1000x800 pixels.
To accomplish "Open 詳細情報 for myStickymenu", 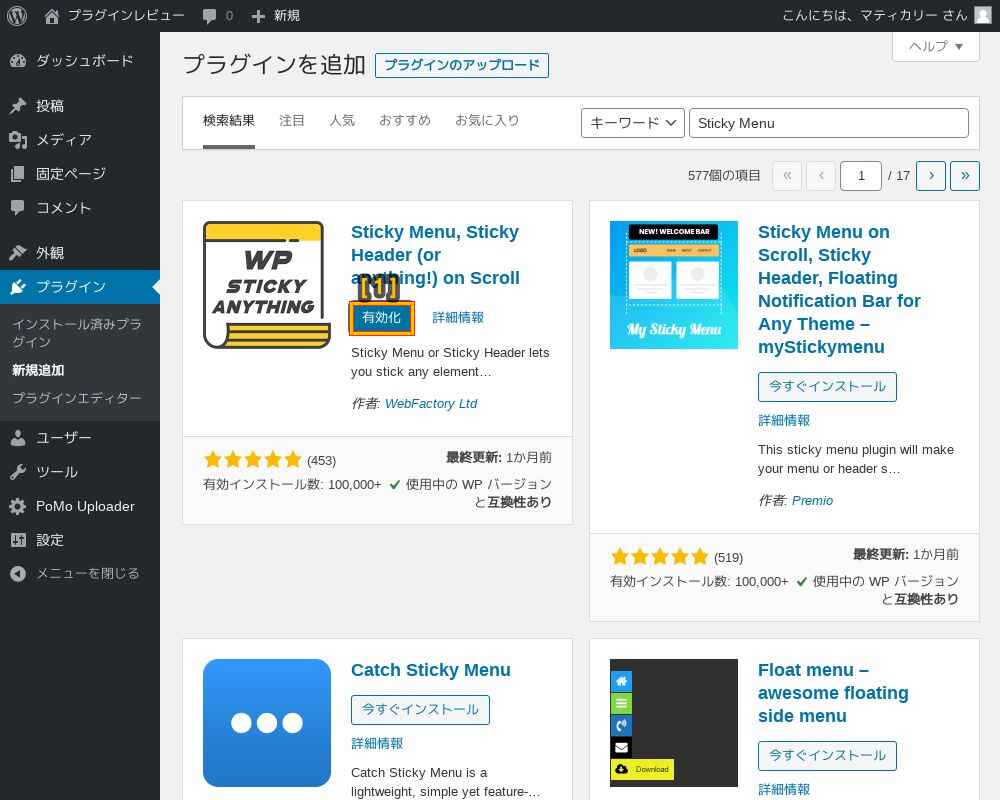I will pyautogui.click(x=784, y=420).
